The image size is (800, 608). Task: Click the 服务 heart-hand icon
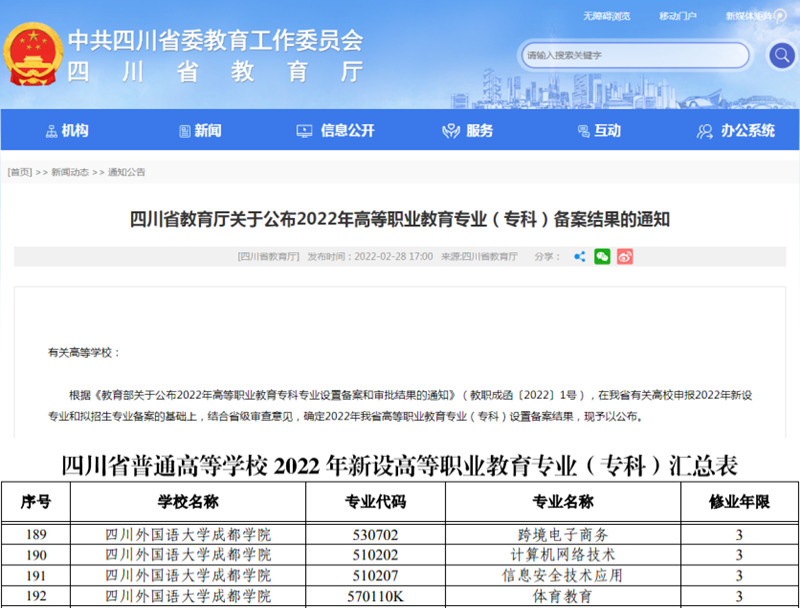[450, 131]
